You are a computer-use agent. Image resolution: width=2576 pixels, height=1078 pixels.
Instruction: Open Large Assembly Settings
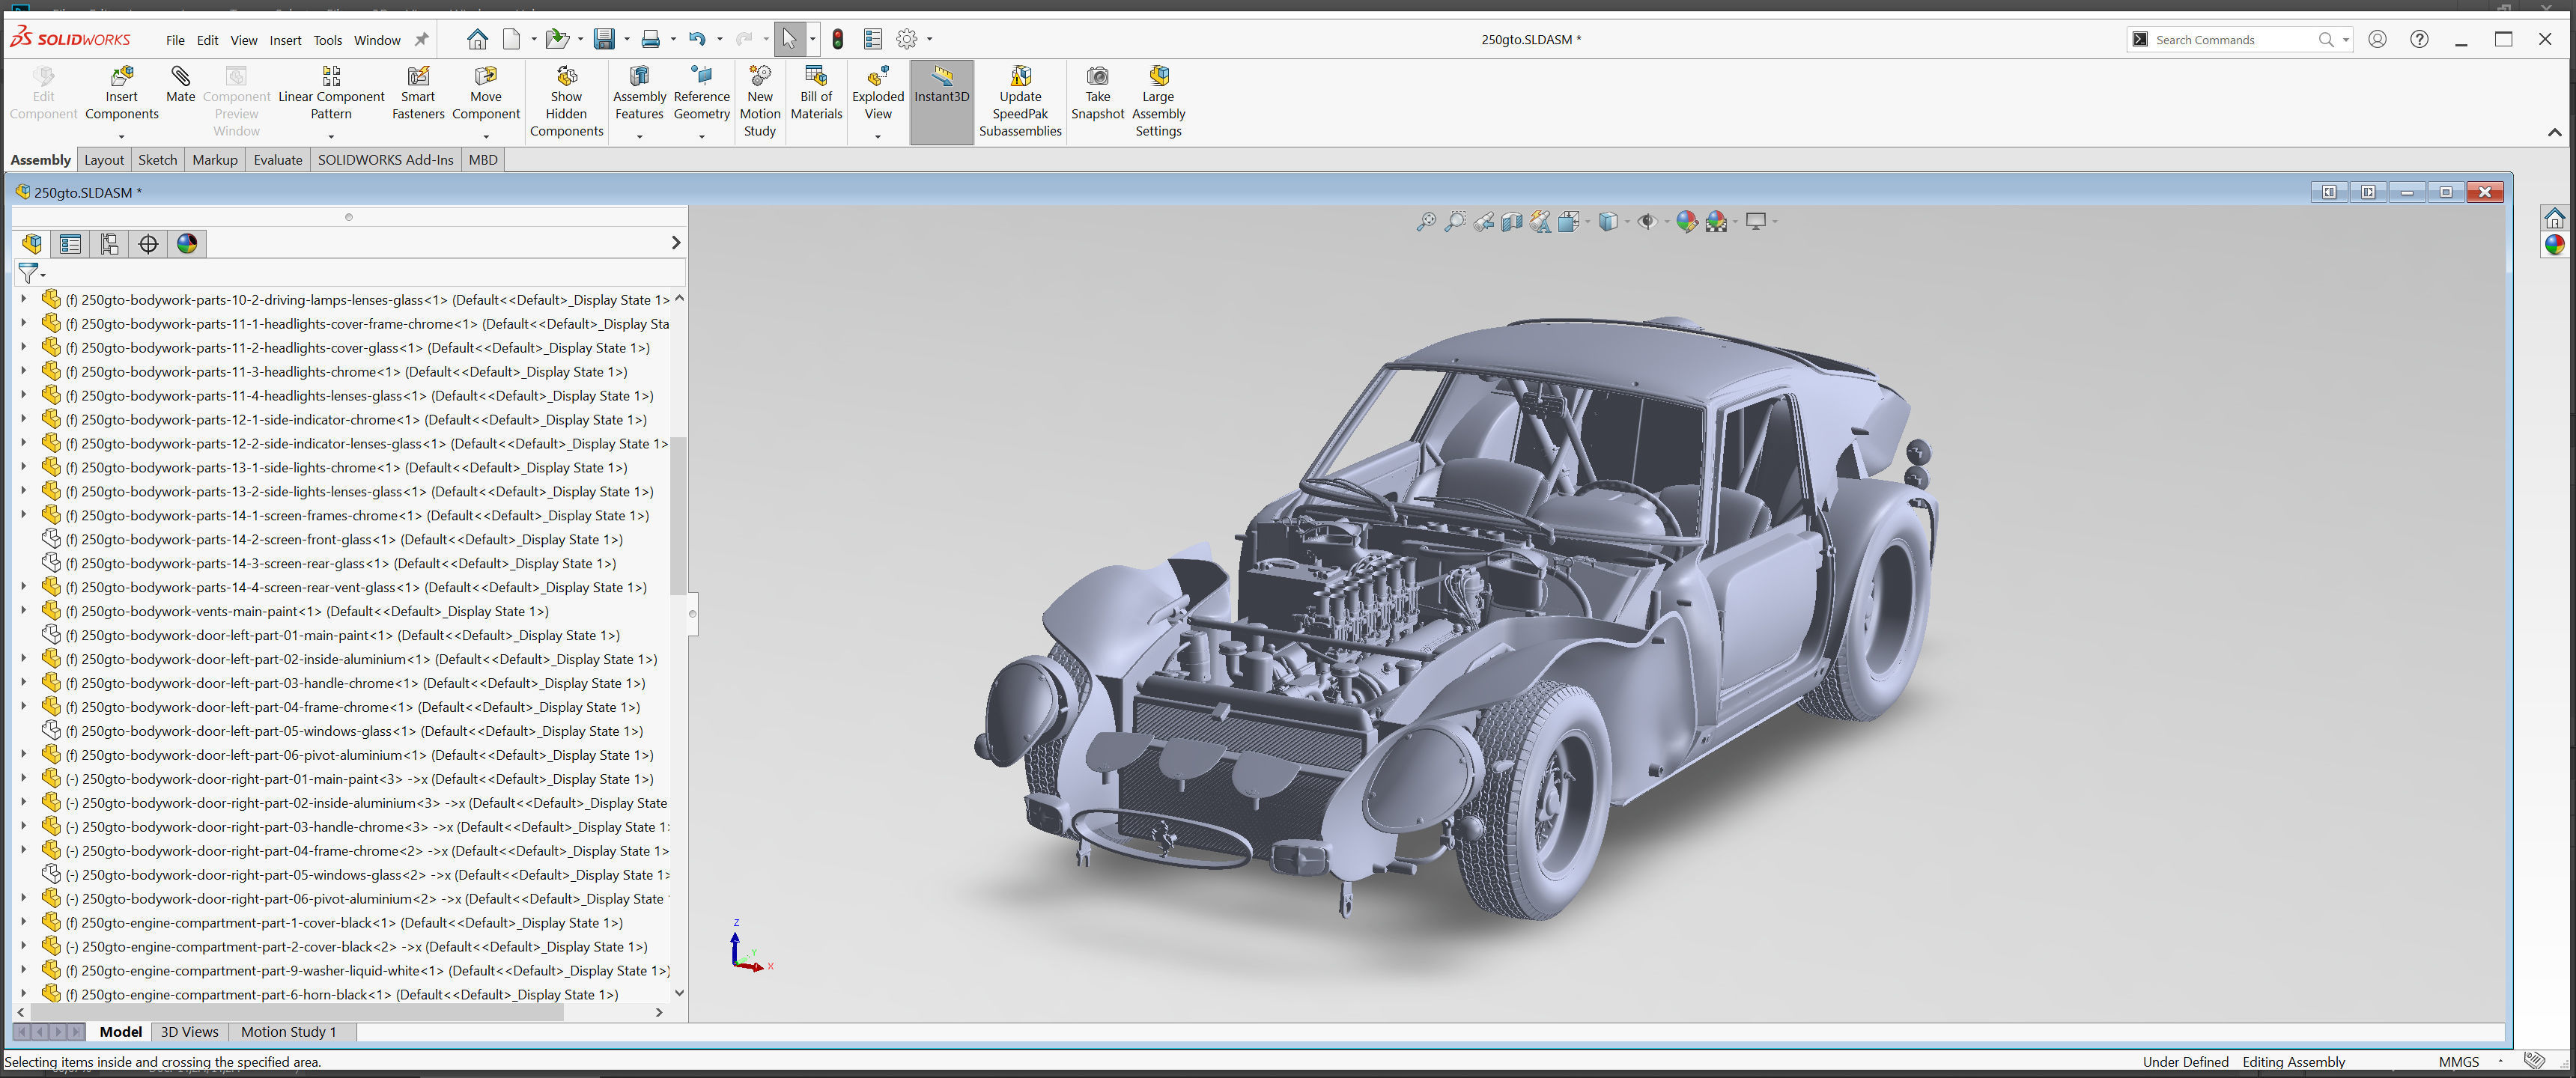1158,102
